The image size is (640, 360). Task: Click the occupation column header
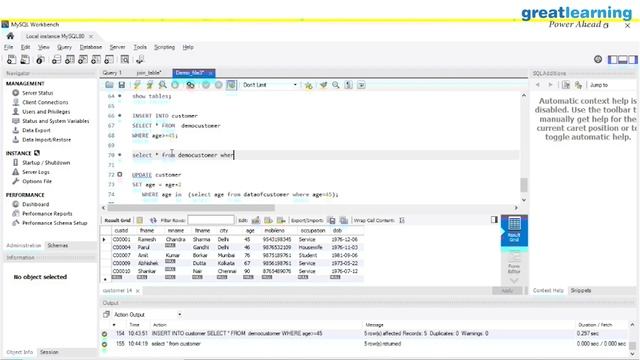click(313, 231)
